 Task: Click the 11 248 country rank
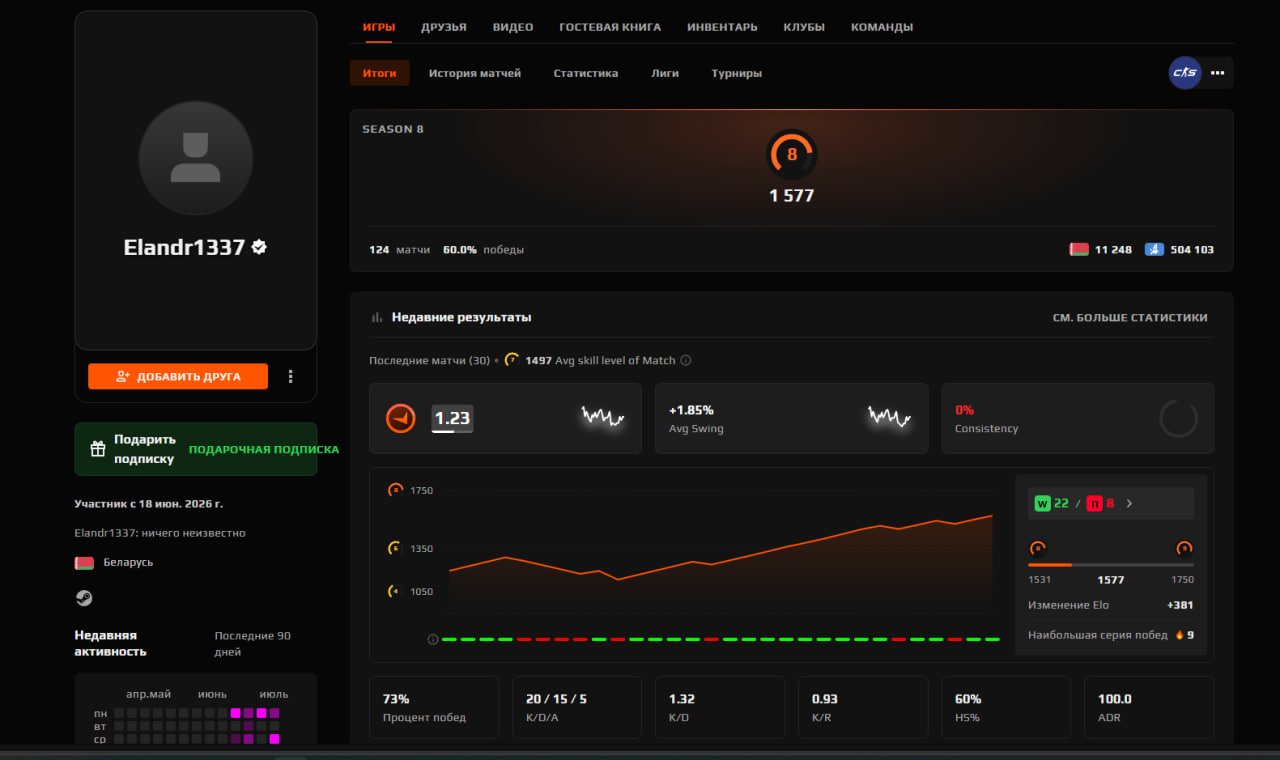point(1113,249)
